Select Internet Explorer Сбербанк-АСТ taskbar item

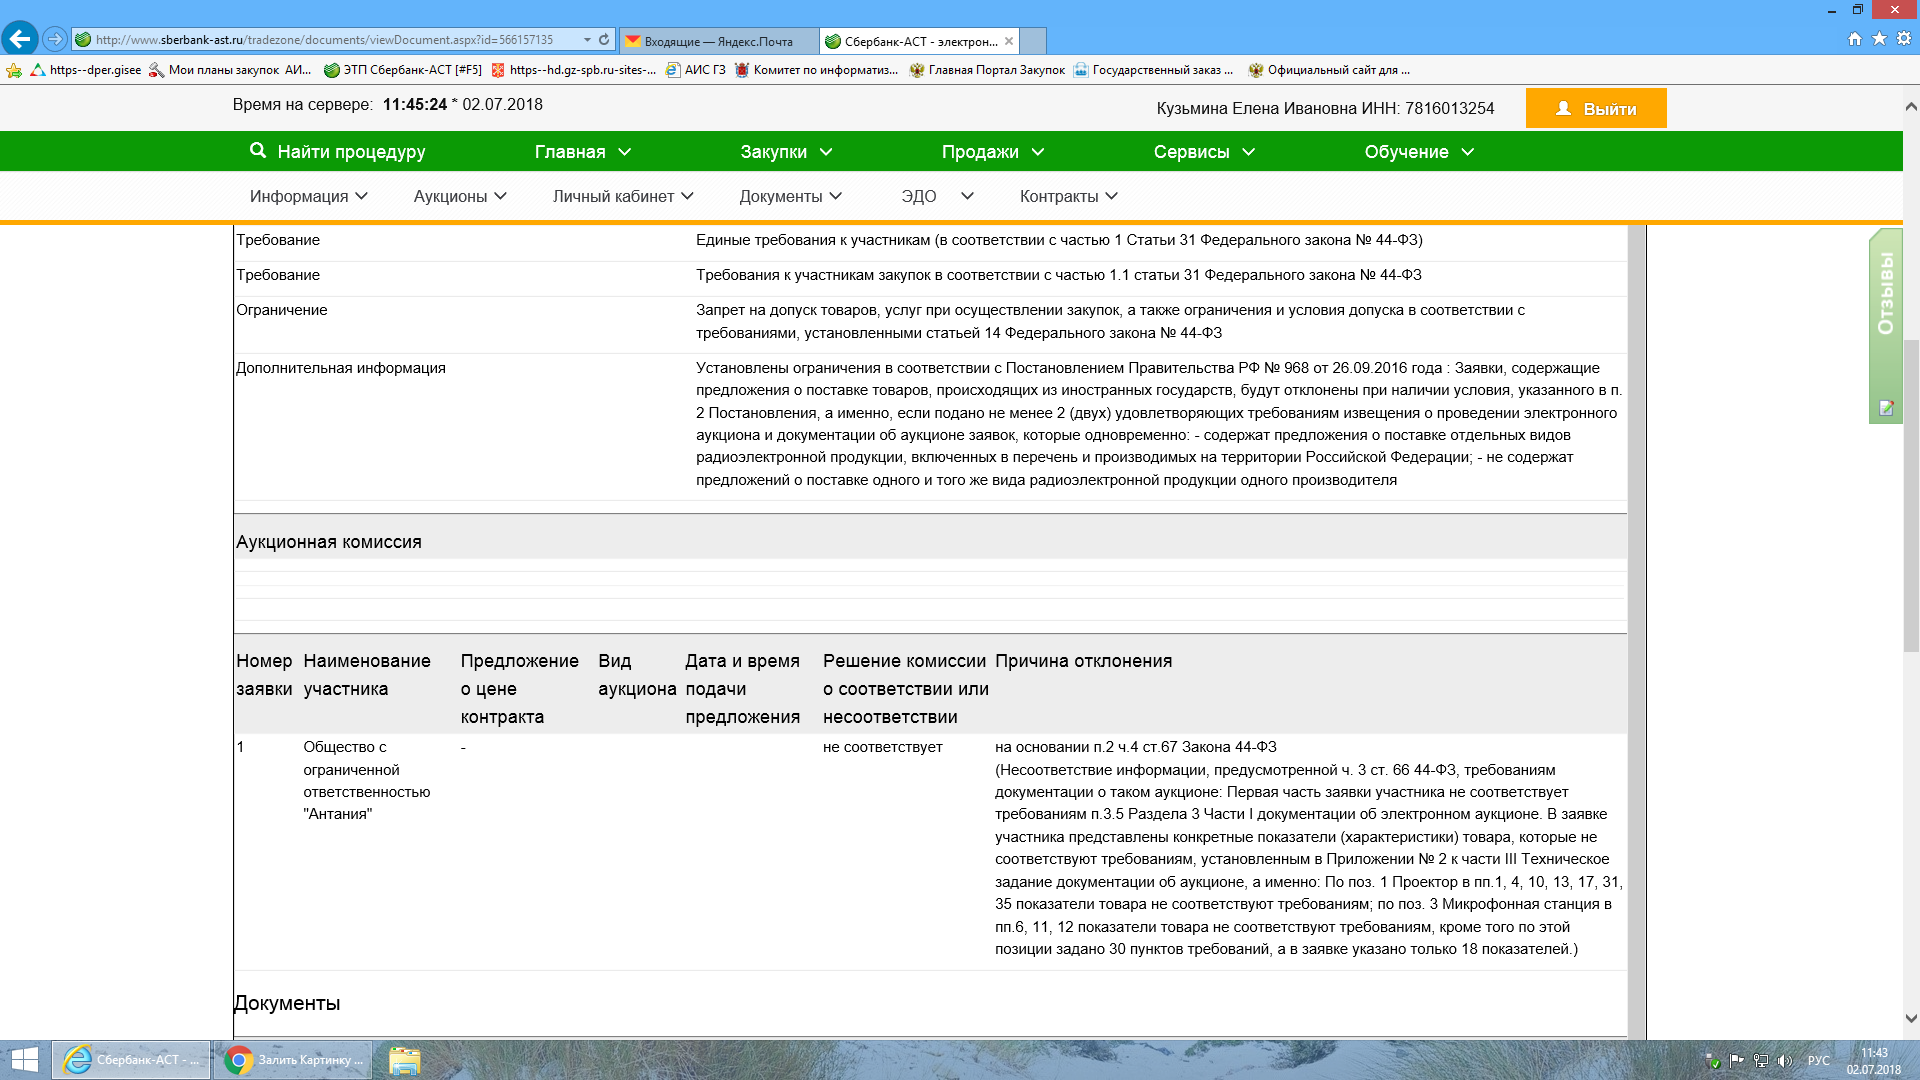click(131, 1060)
